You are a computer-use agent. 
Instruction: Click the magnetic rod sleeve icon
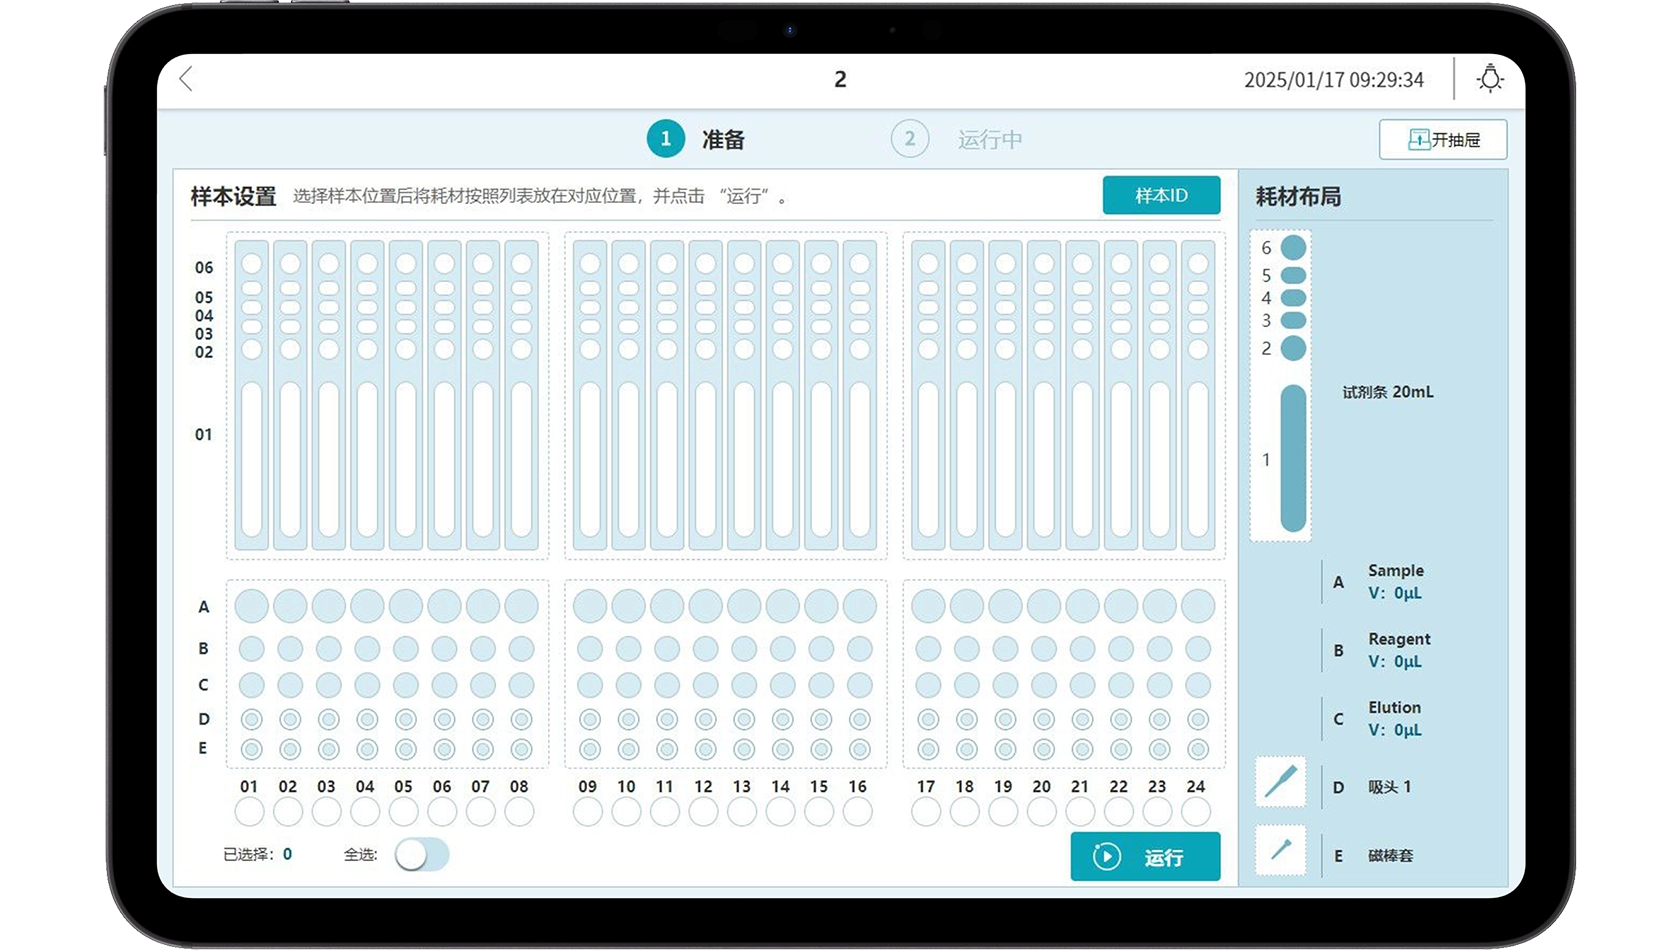tap(1280, 850)
